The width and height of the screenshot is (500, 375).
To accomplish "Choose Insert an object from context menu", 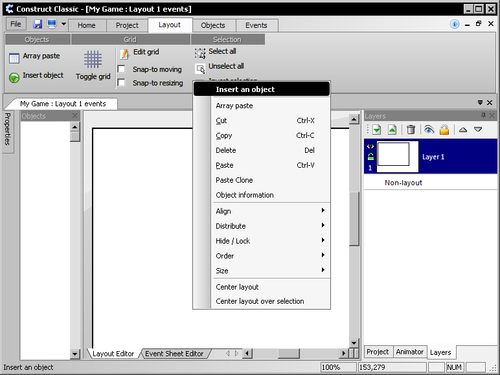I will [x=262, y=89].
